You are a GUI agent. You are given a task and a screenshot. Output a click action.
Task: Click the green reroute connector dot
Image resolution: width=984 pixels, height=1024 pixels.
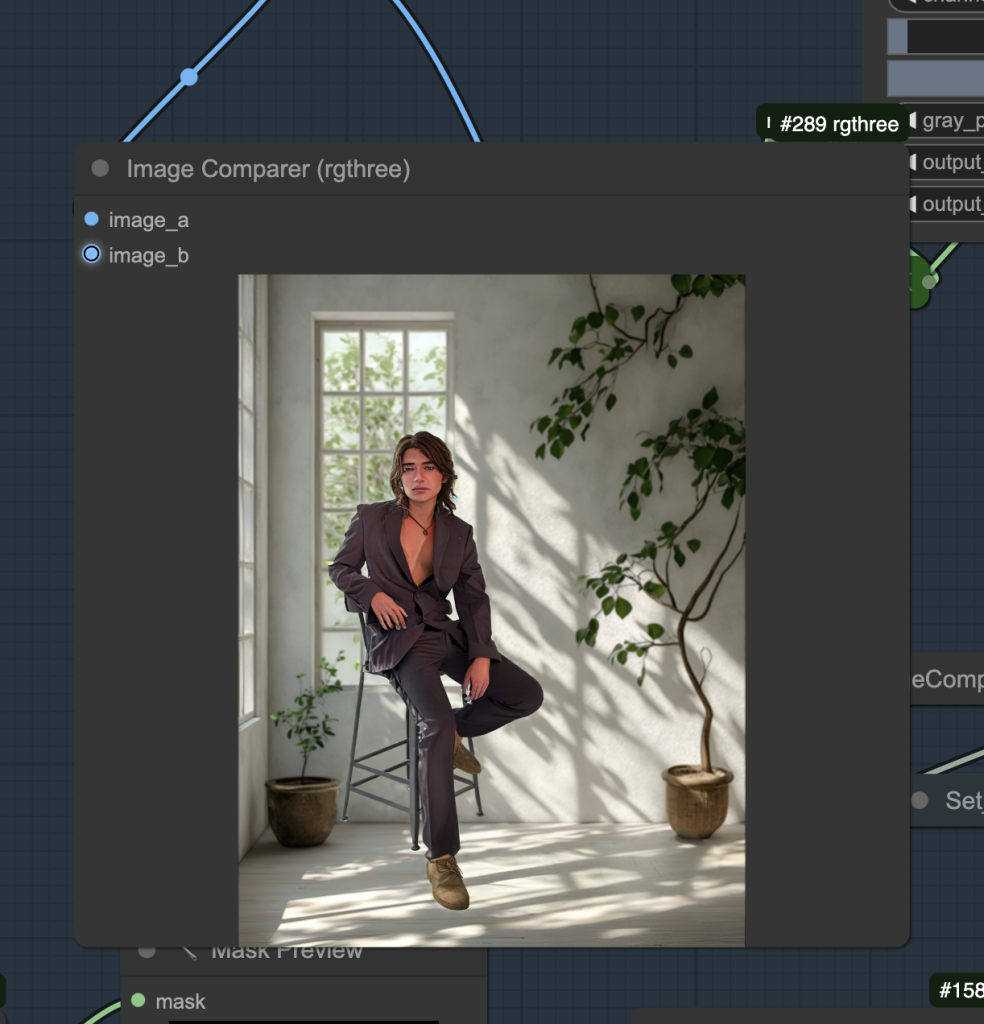[x=928, y=281]
